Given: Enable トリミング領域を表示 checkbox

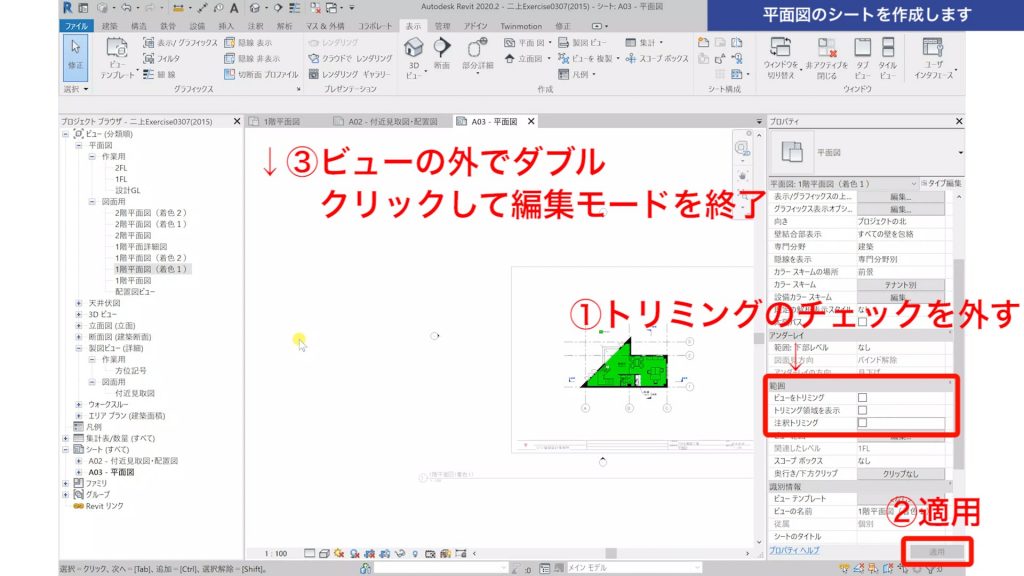Looking at the screenshot, I should tap(862, 409).
